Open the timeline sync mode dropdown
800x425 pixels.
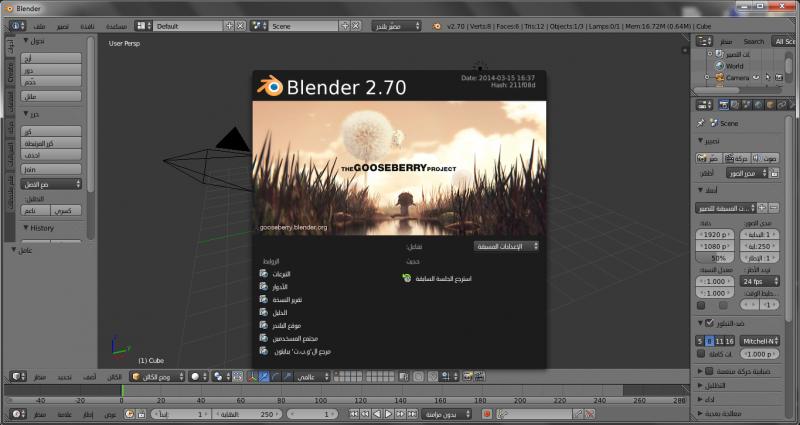(447, 414)
